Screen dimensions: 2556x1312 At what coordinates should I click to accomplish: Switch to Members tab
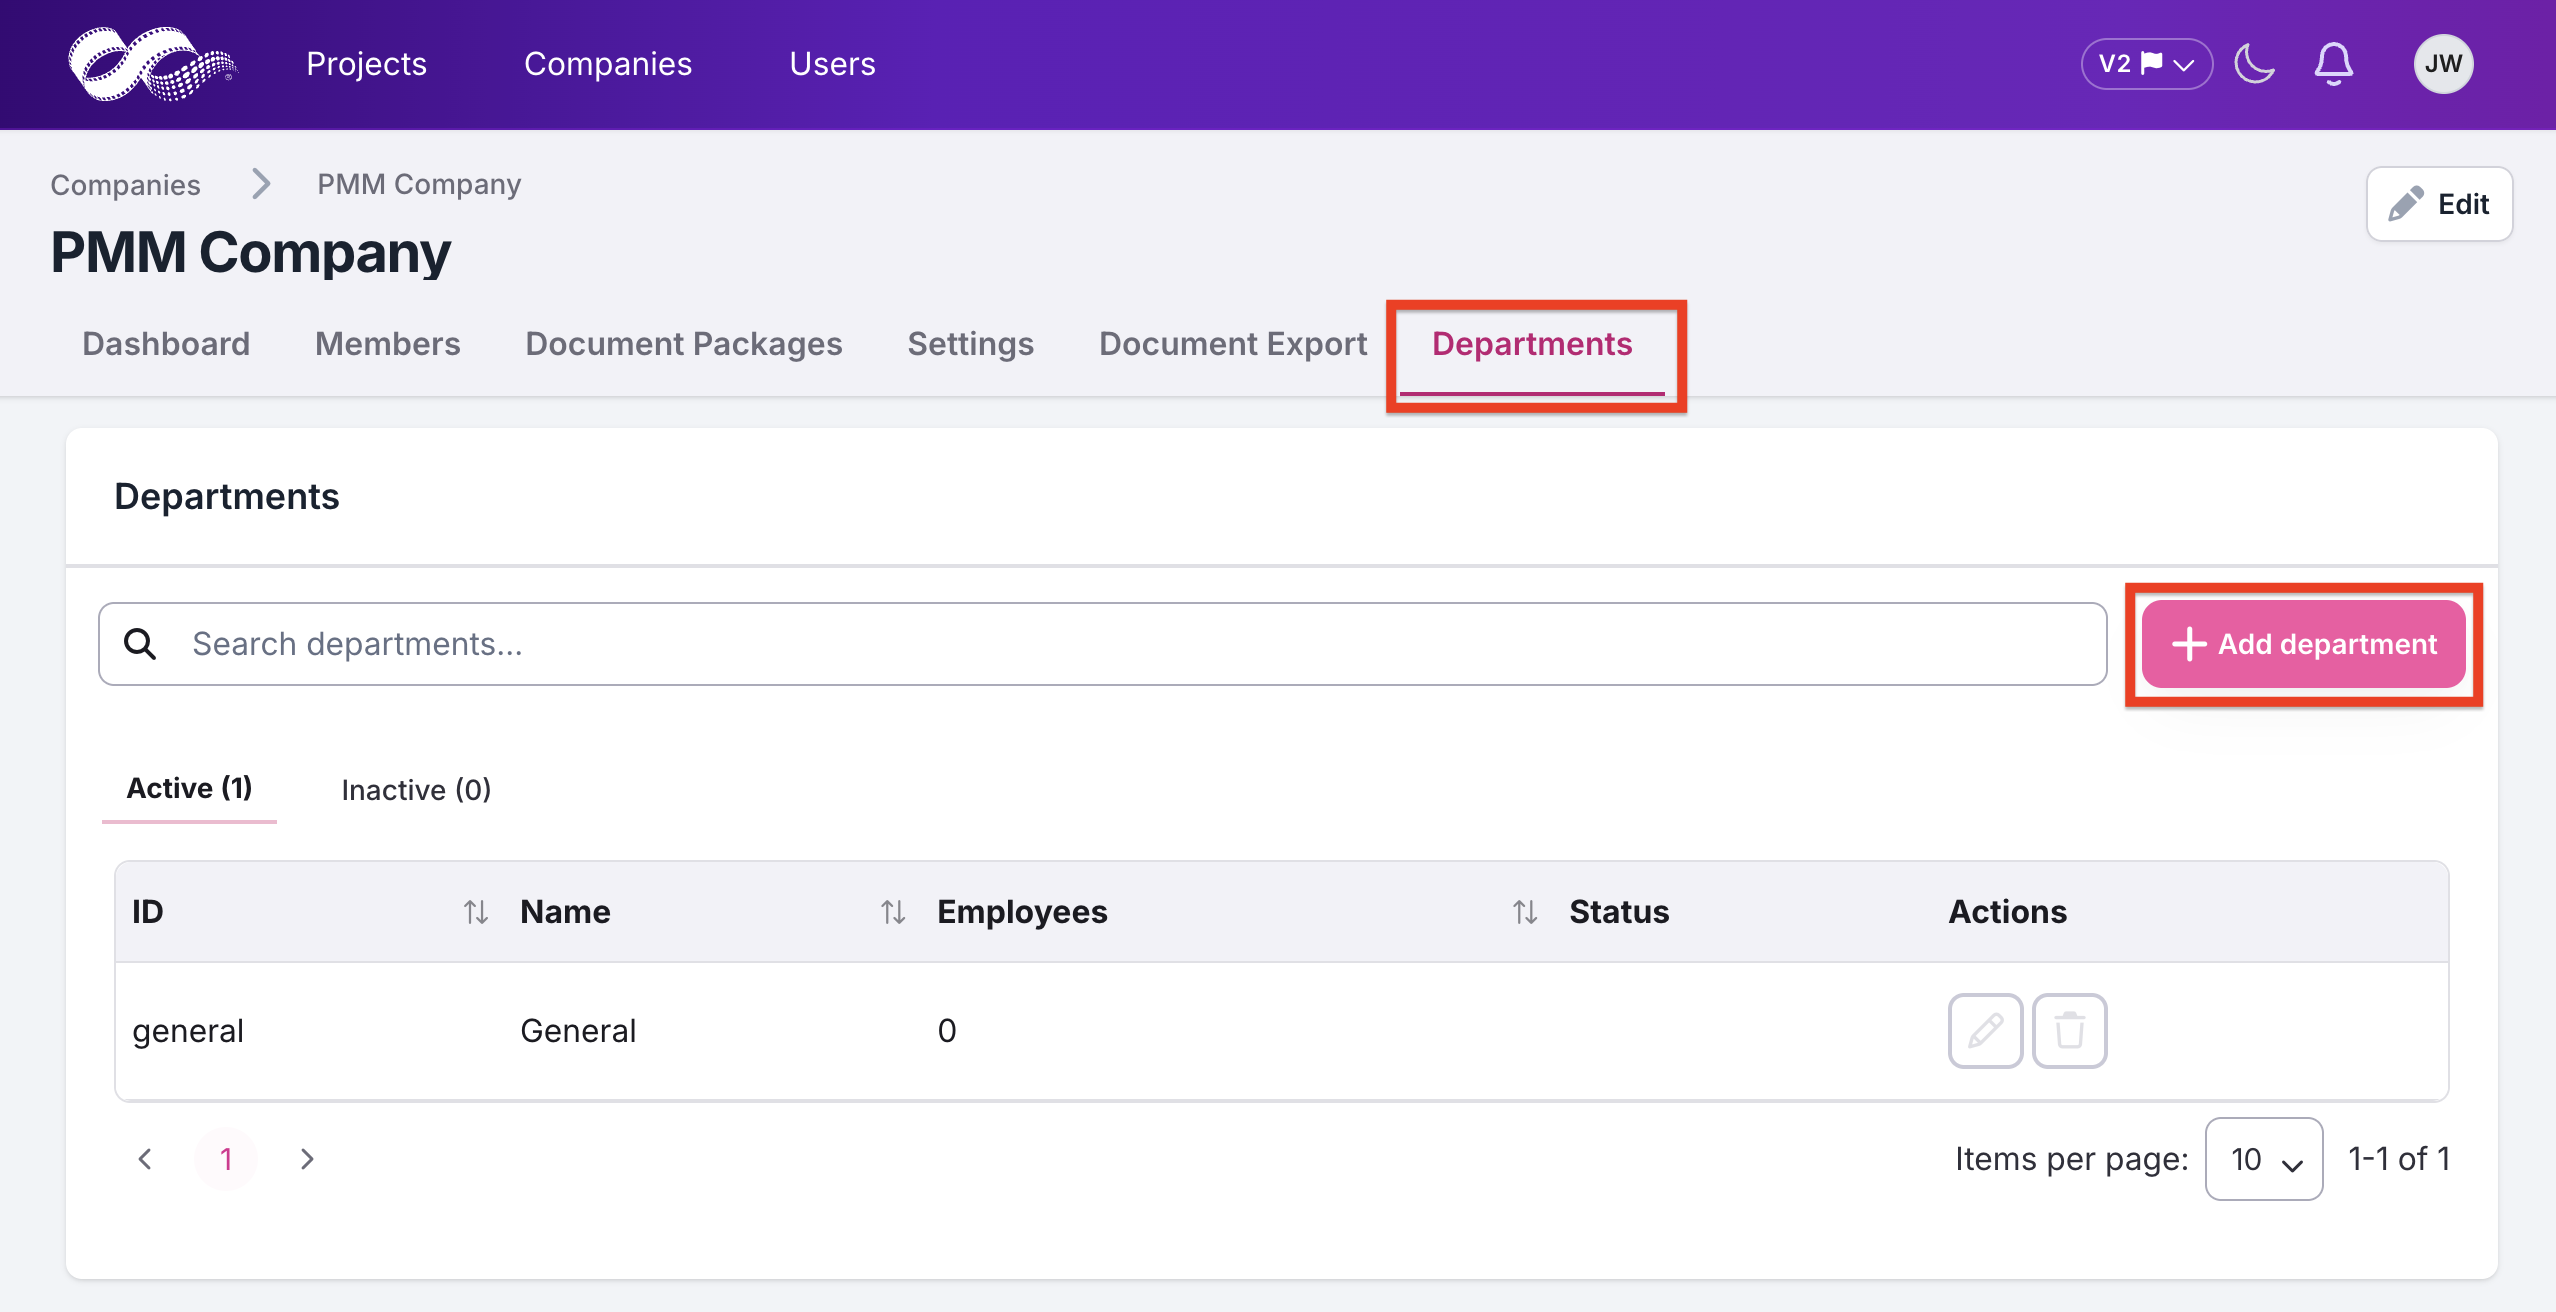pyautogui.click(x=388, y=344)
